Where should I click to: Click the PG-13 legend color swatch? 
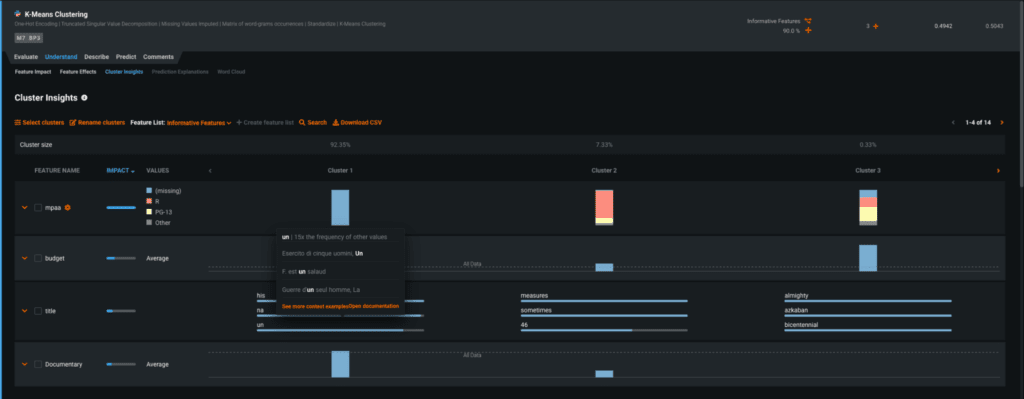[x=149, y=212]
